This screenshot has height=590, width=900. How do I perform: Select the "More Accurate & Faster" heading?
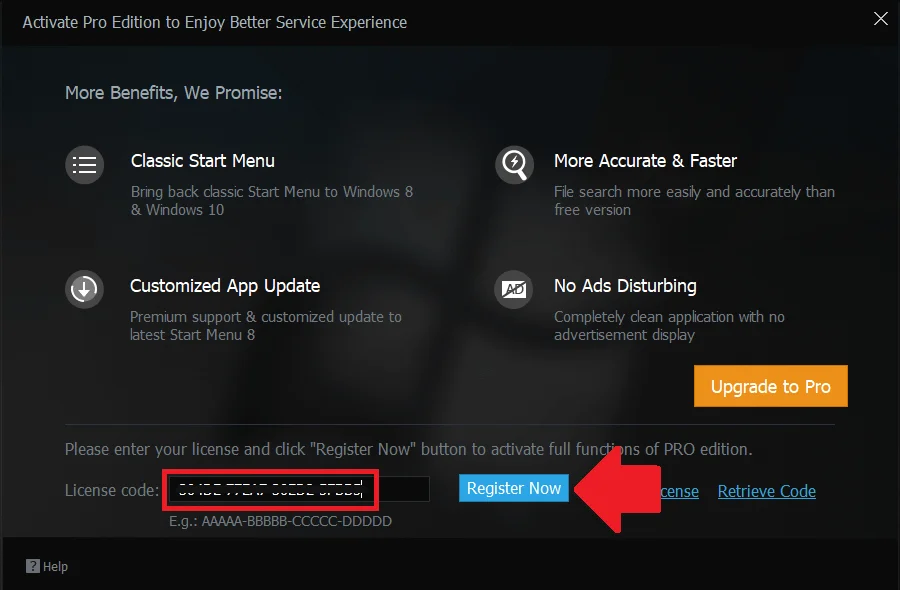645,161
